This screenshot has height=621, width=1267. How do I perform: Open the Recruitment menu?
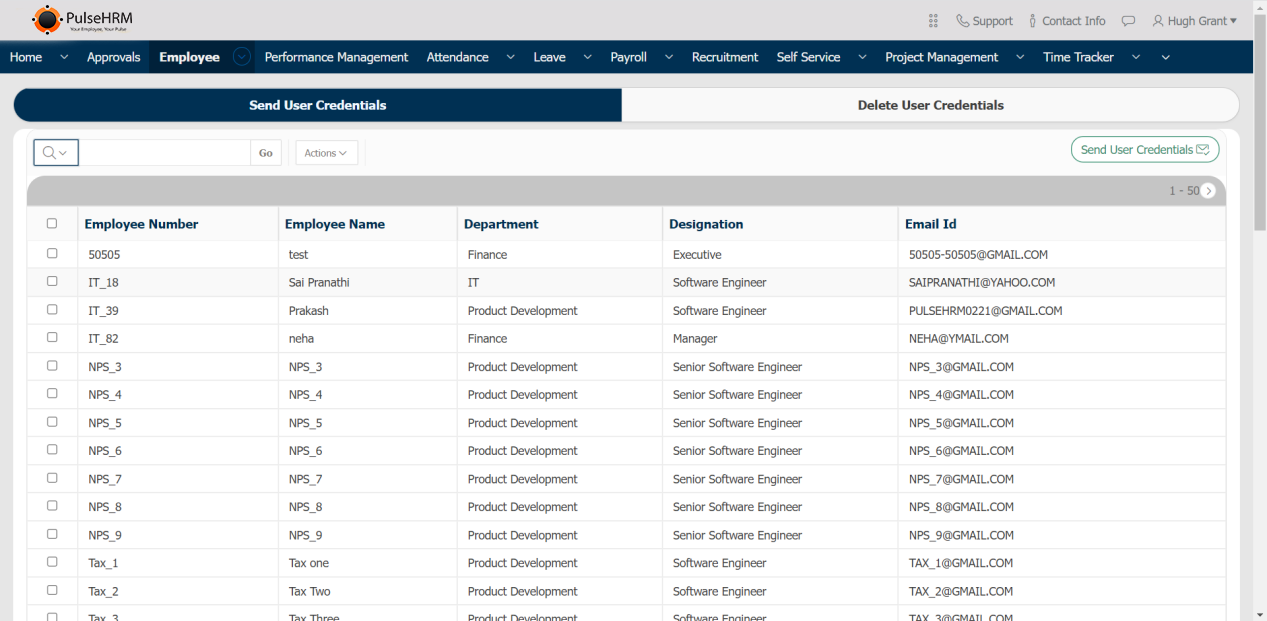724,57
